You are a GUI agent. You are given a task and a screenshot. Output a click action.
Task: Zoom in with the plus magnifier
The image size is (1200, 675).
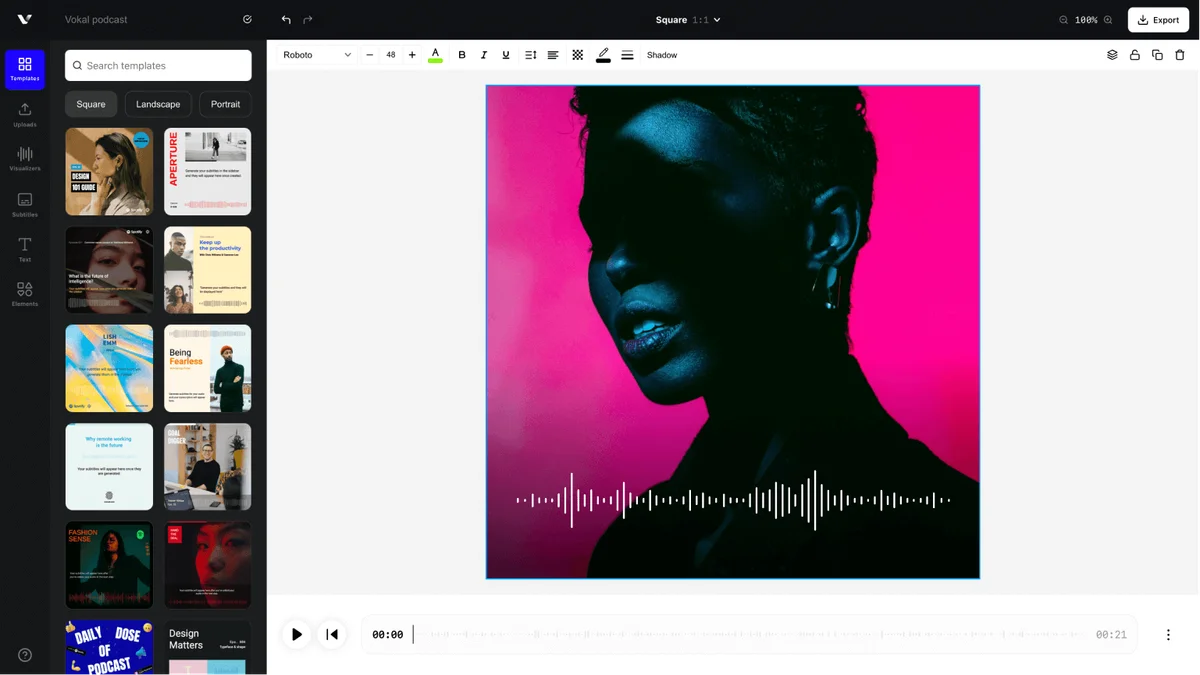pos(1108,20)
